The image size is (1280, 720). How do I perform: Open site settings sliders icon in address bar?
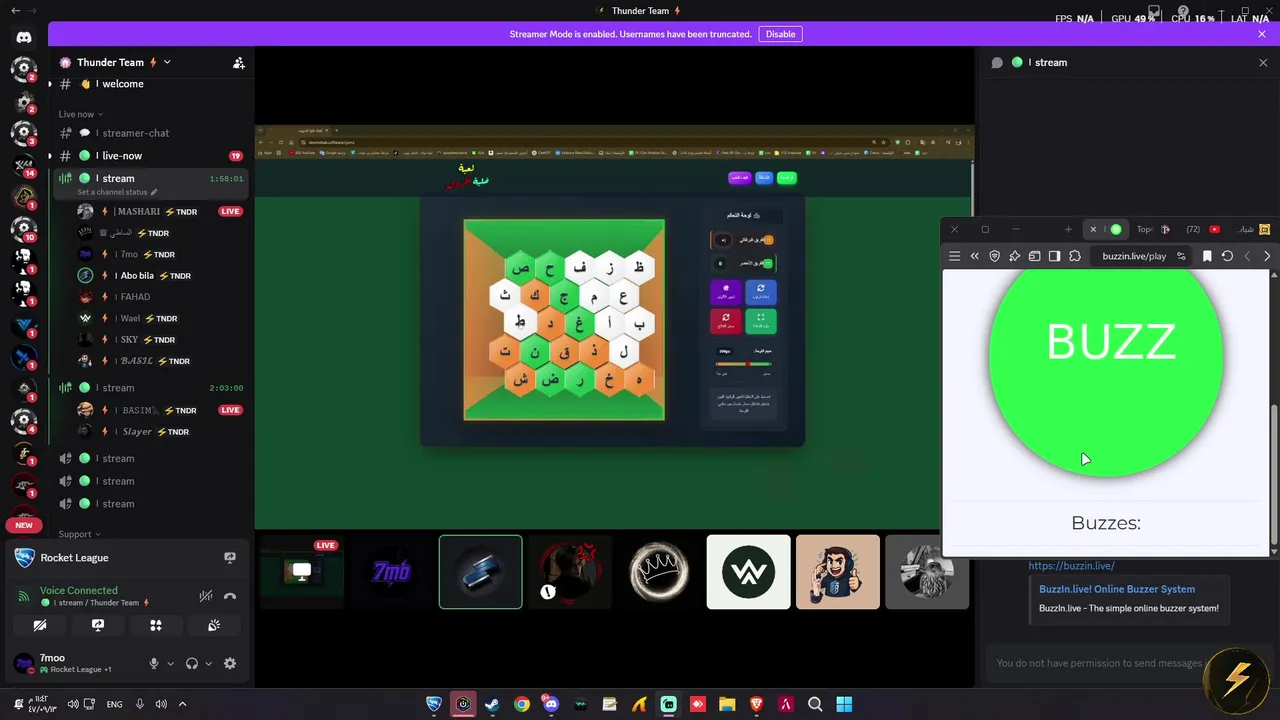point(1181,256)
